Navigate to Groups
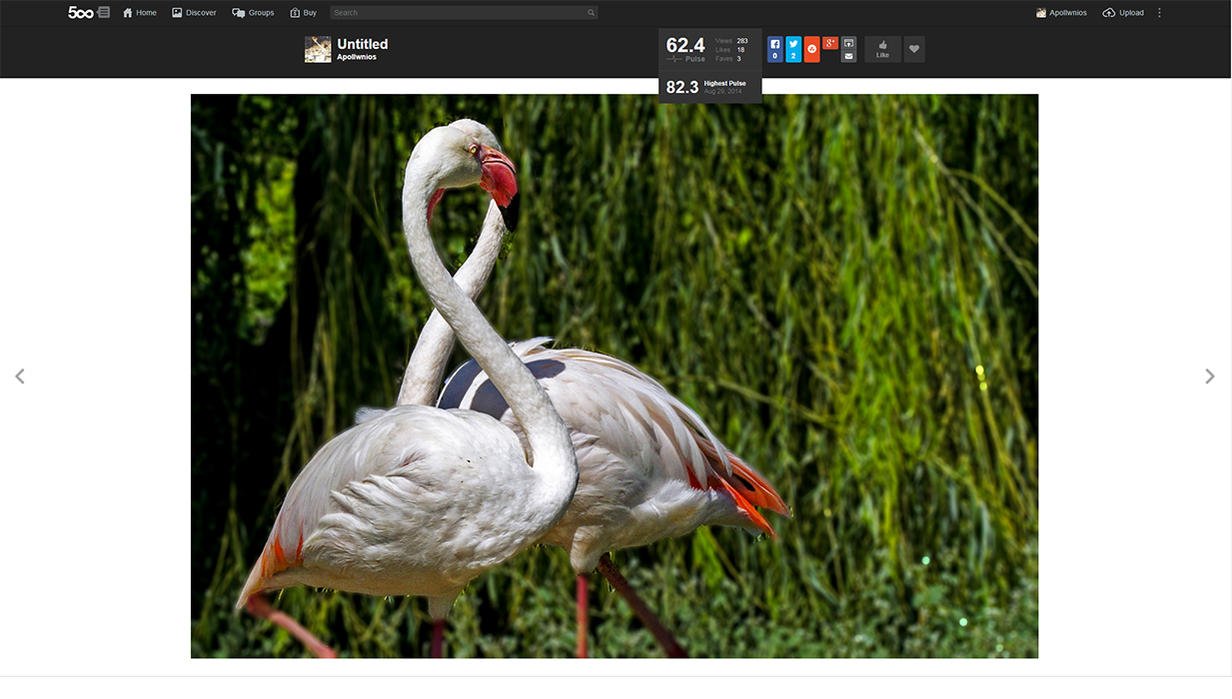 point(253,13)
